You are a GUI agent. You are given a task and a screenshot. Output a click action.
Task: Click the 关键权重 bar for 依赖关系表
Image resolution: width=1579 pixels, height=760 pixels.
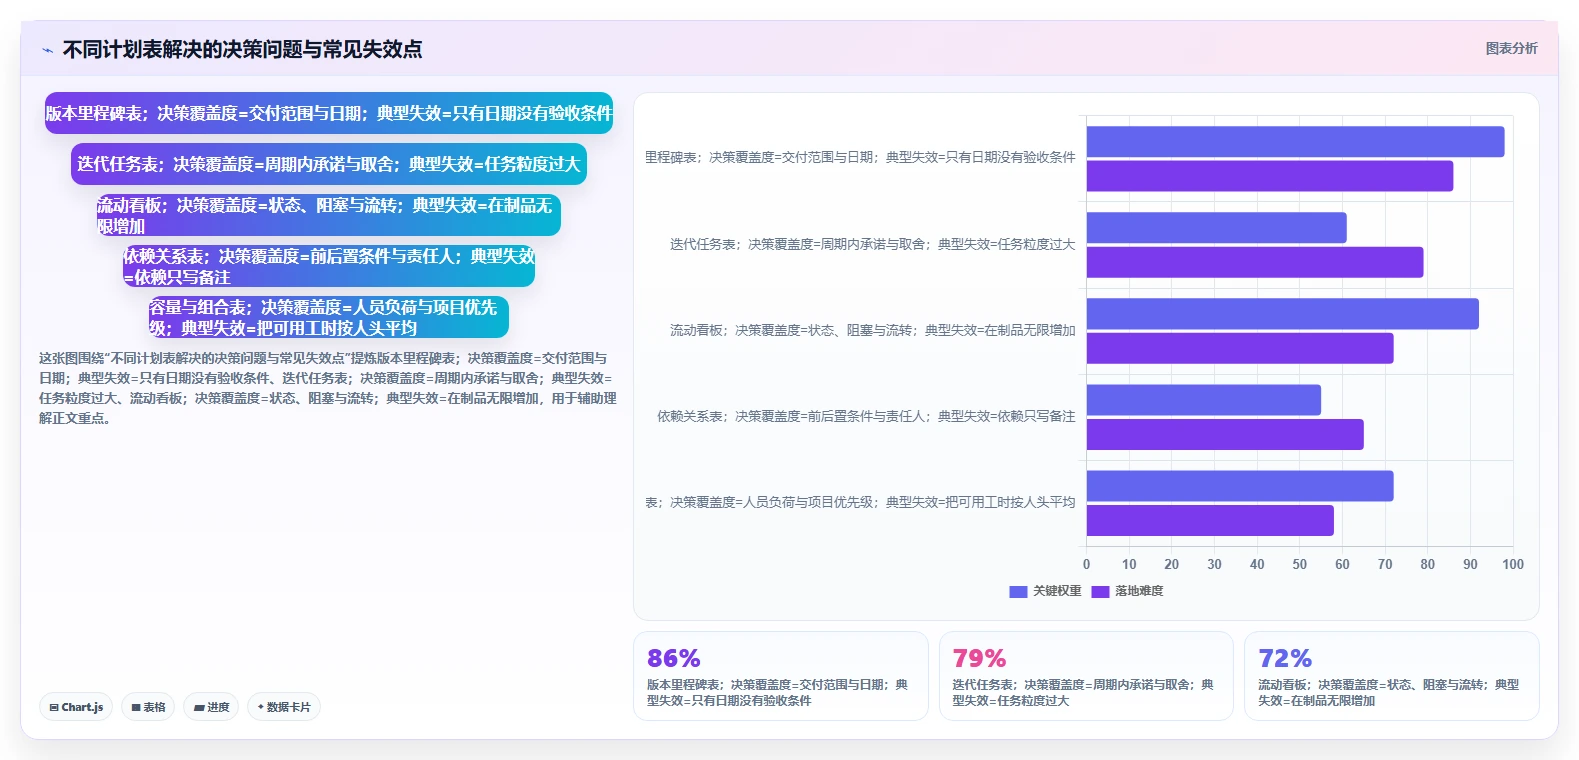tap(1204, 400)
